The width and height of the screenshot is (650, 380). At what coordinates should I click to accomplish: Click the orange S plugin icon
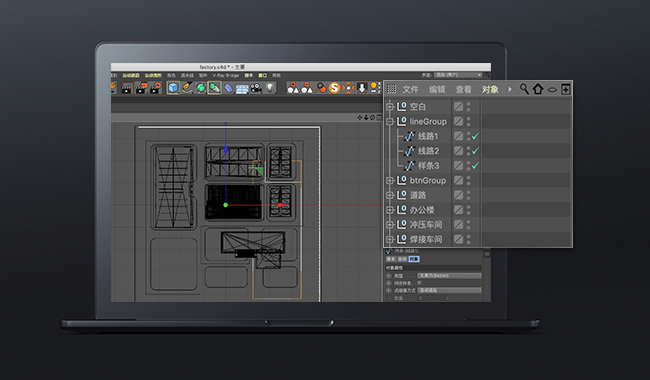[x=334, y=87]
